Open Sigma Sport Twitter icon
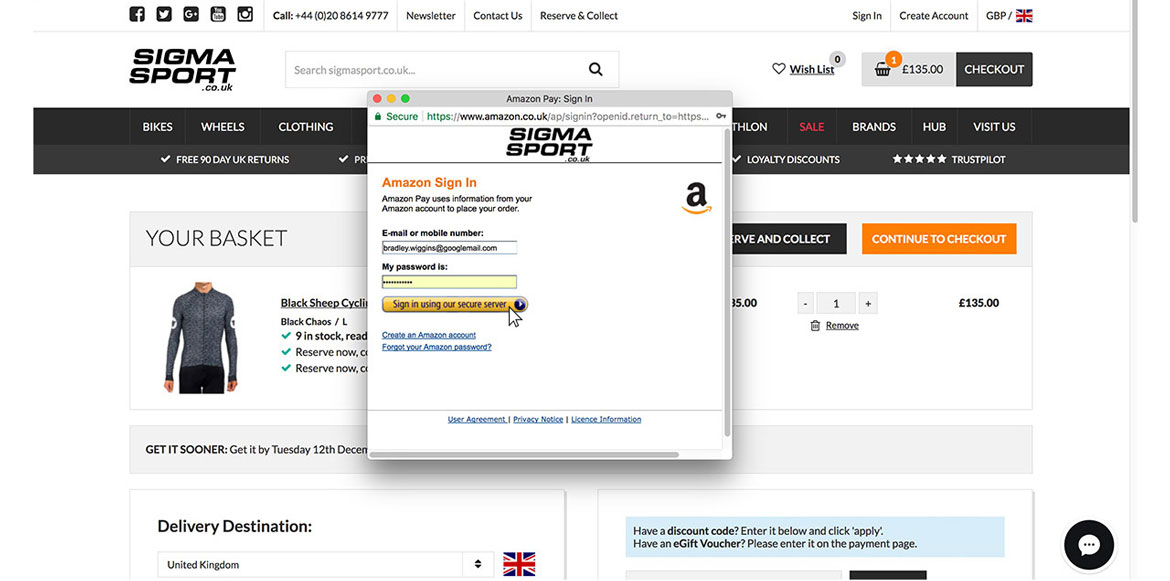The height and width of the screenshot is (581, 1170). 164,14
